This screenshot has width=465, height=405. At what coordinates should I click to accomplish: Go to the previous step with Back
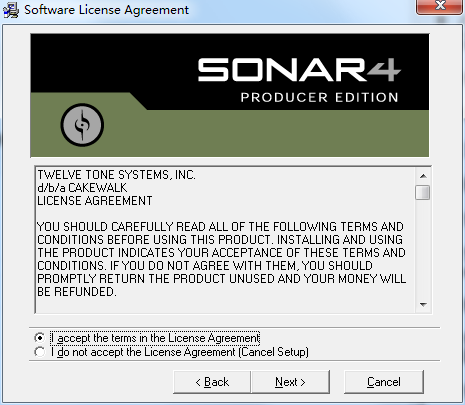pos(212,382)
